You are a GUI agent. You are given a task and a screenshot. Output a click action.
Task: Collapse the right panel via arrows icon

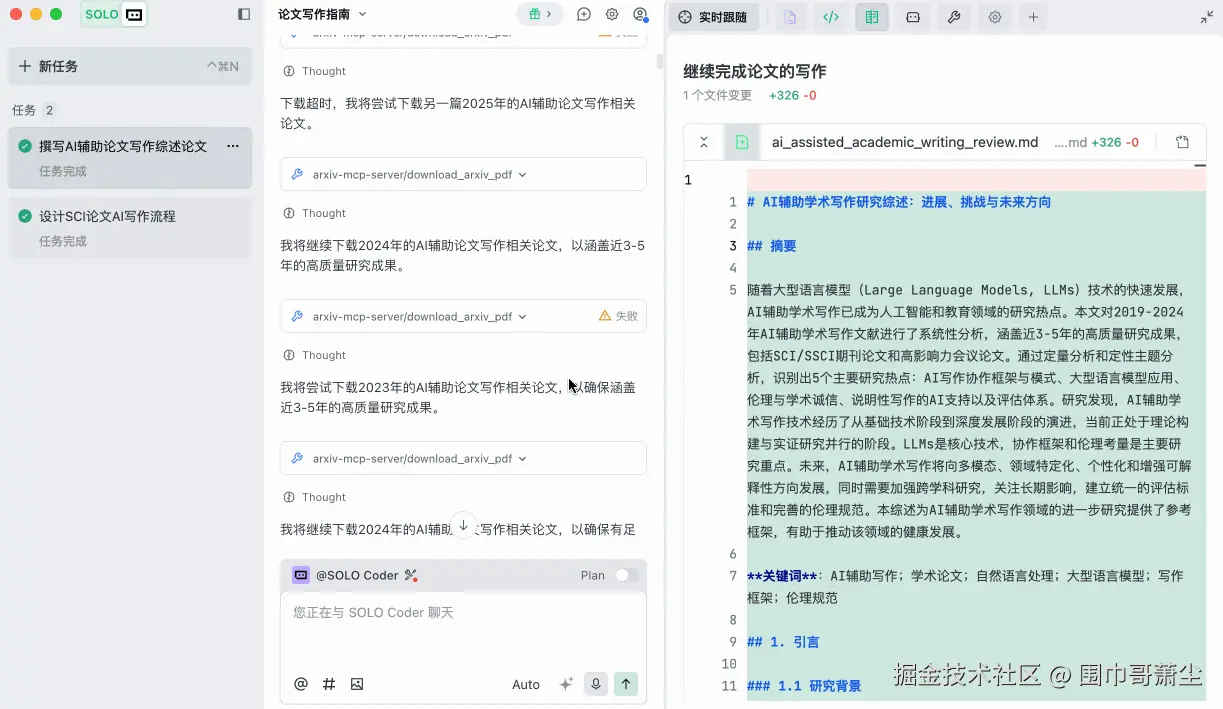pyautogui.click(x=1207, y=17)
